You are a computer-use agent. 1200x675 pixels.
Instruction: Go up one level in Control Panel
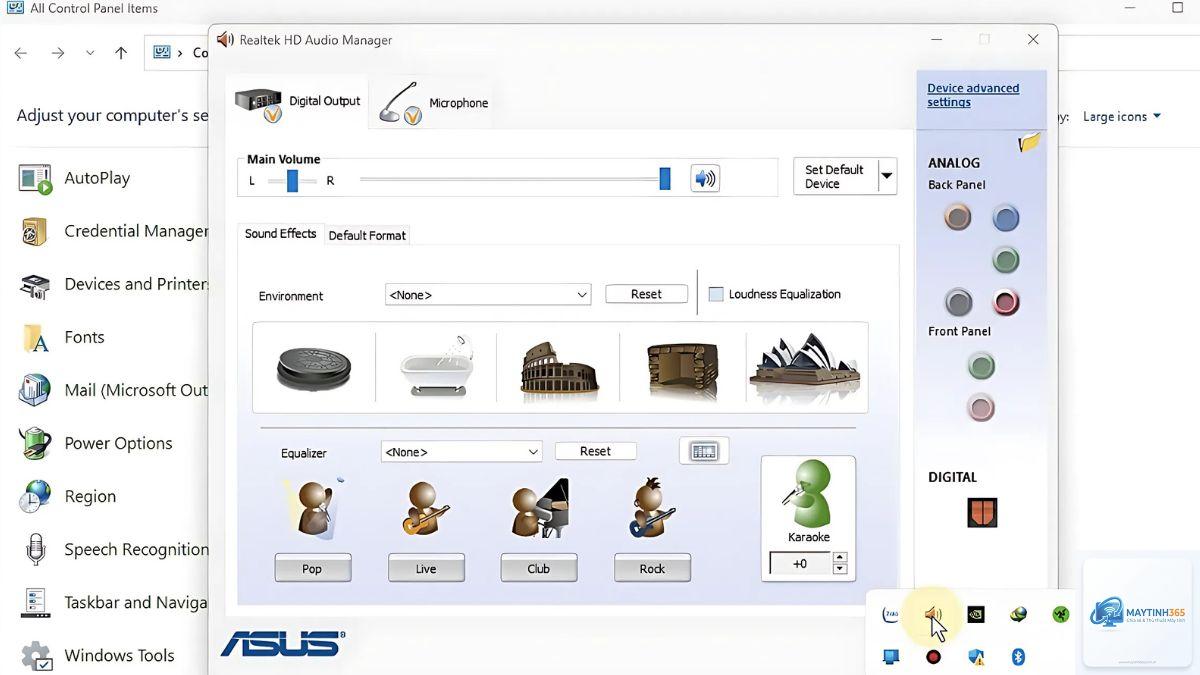tap(121, 53)
